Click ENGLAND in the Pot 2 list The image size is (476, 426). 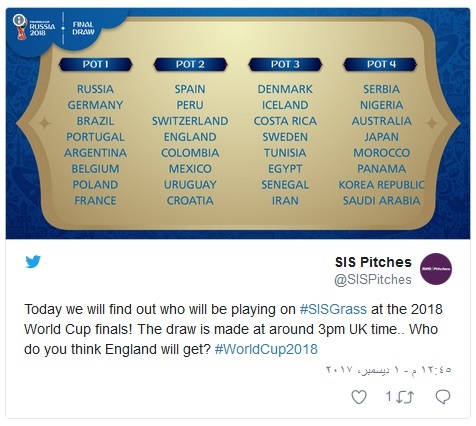pyautogui.click(x=190, y=137)
